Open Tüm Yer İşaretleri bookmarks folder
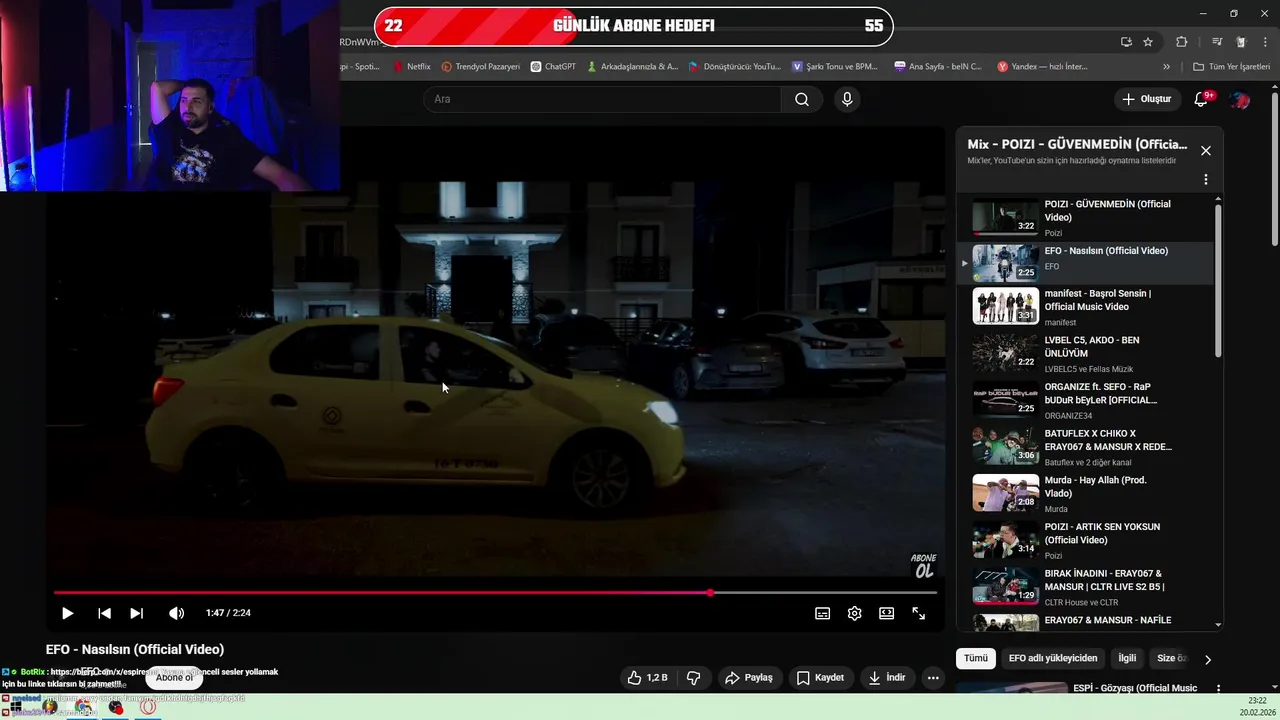 (x=1230, y=67)
